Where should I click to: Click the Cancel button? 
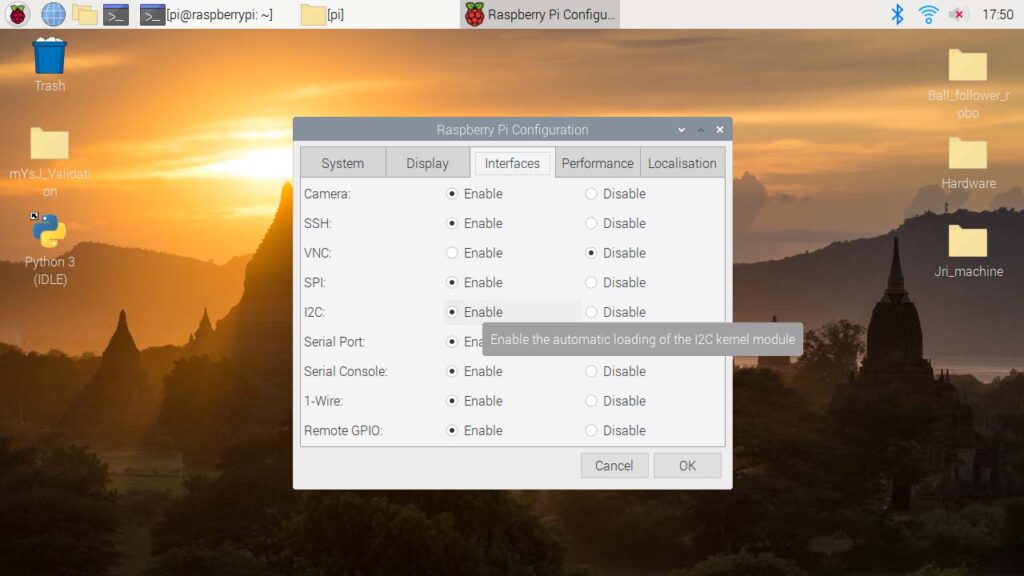(614, 466)
